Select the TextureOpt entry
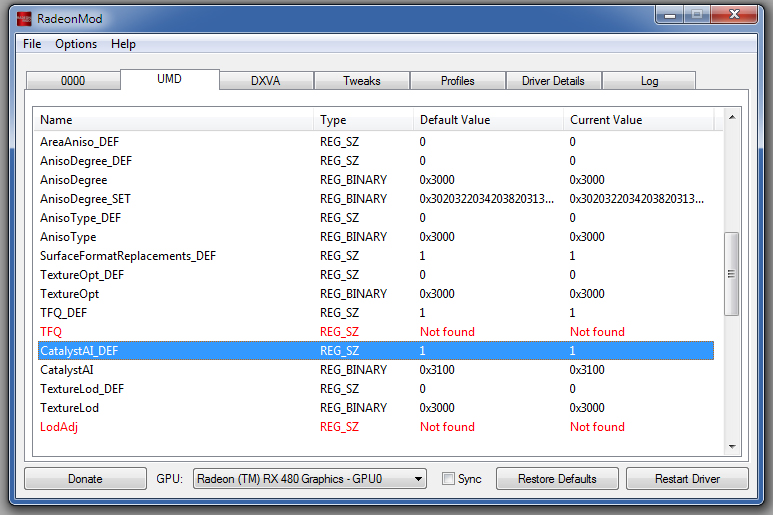The image size is (773, 515). coord(376,294)
